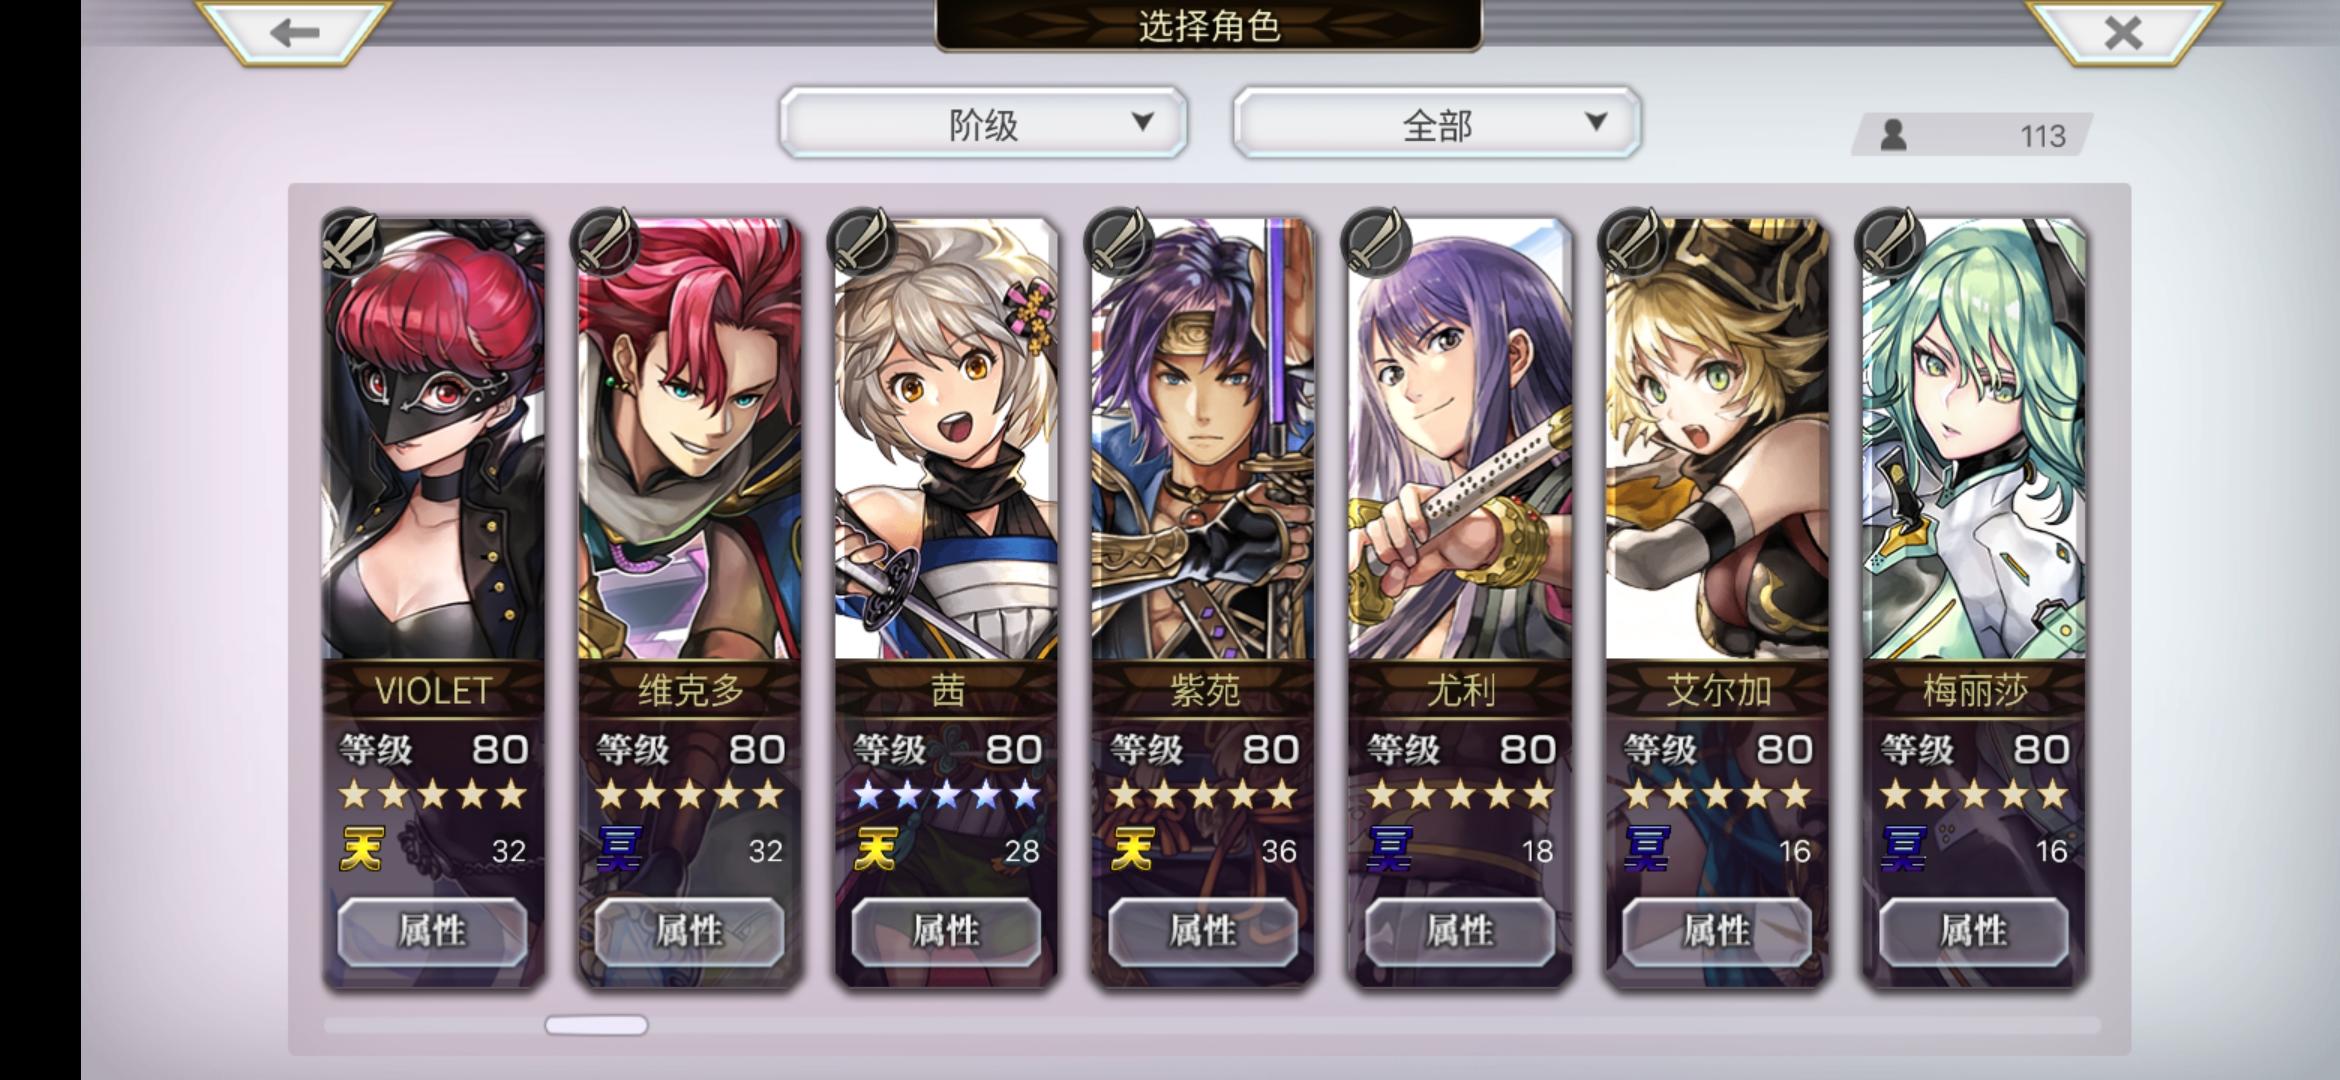The image size is (2340, 1080).
Task: Open 紫苑's 属性 button
Action: click(1203, 931)
